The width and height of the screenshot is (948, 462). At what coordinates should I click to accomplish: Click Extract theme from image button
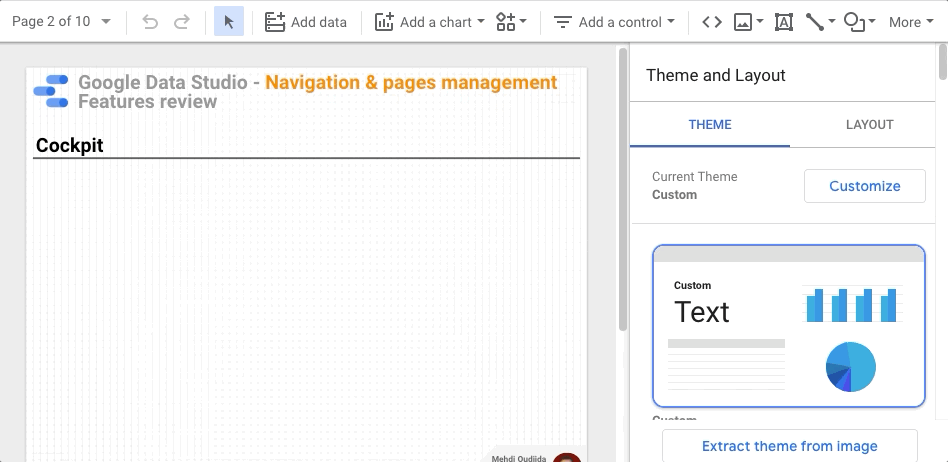click(790, 446)
